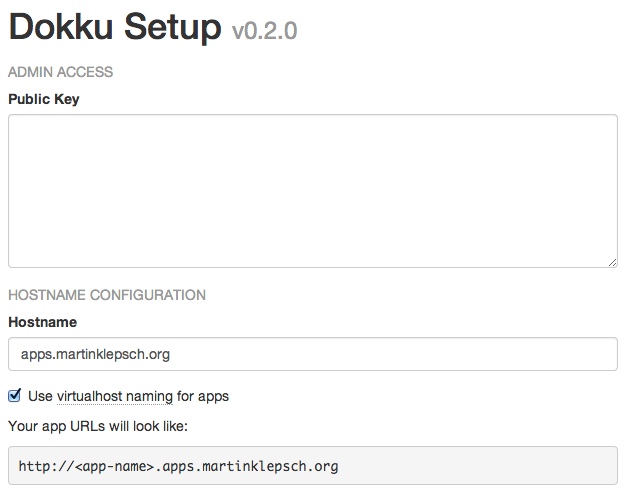
Task: Click the word "Dokku" in the heading
Action: [x=61, y=27]
